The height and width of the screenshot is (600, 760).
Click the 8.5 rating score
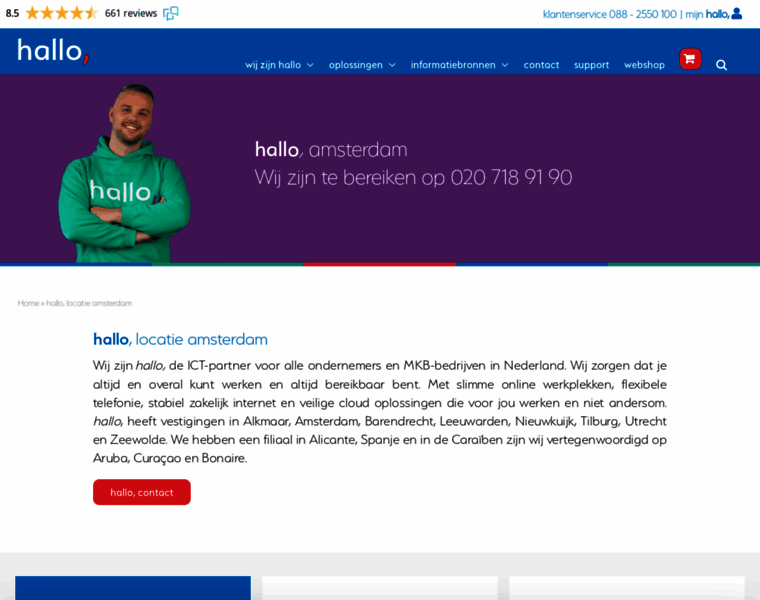[13, 13]
